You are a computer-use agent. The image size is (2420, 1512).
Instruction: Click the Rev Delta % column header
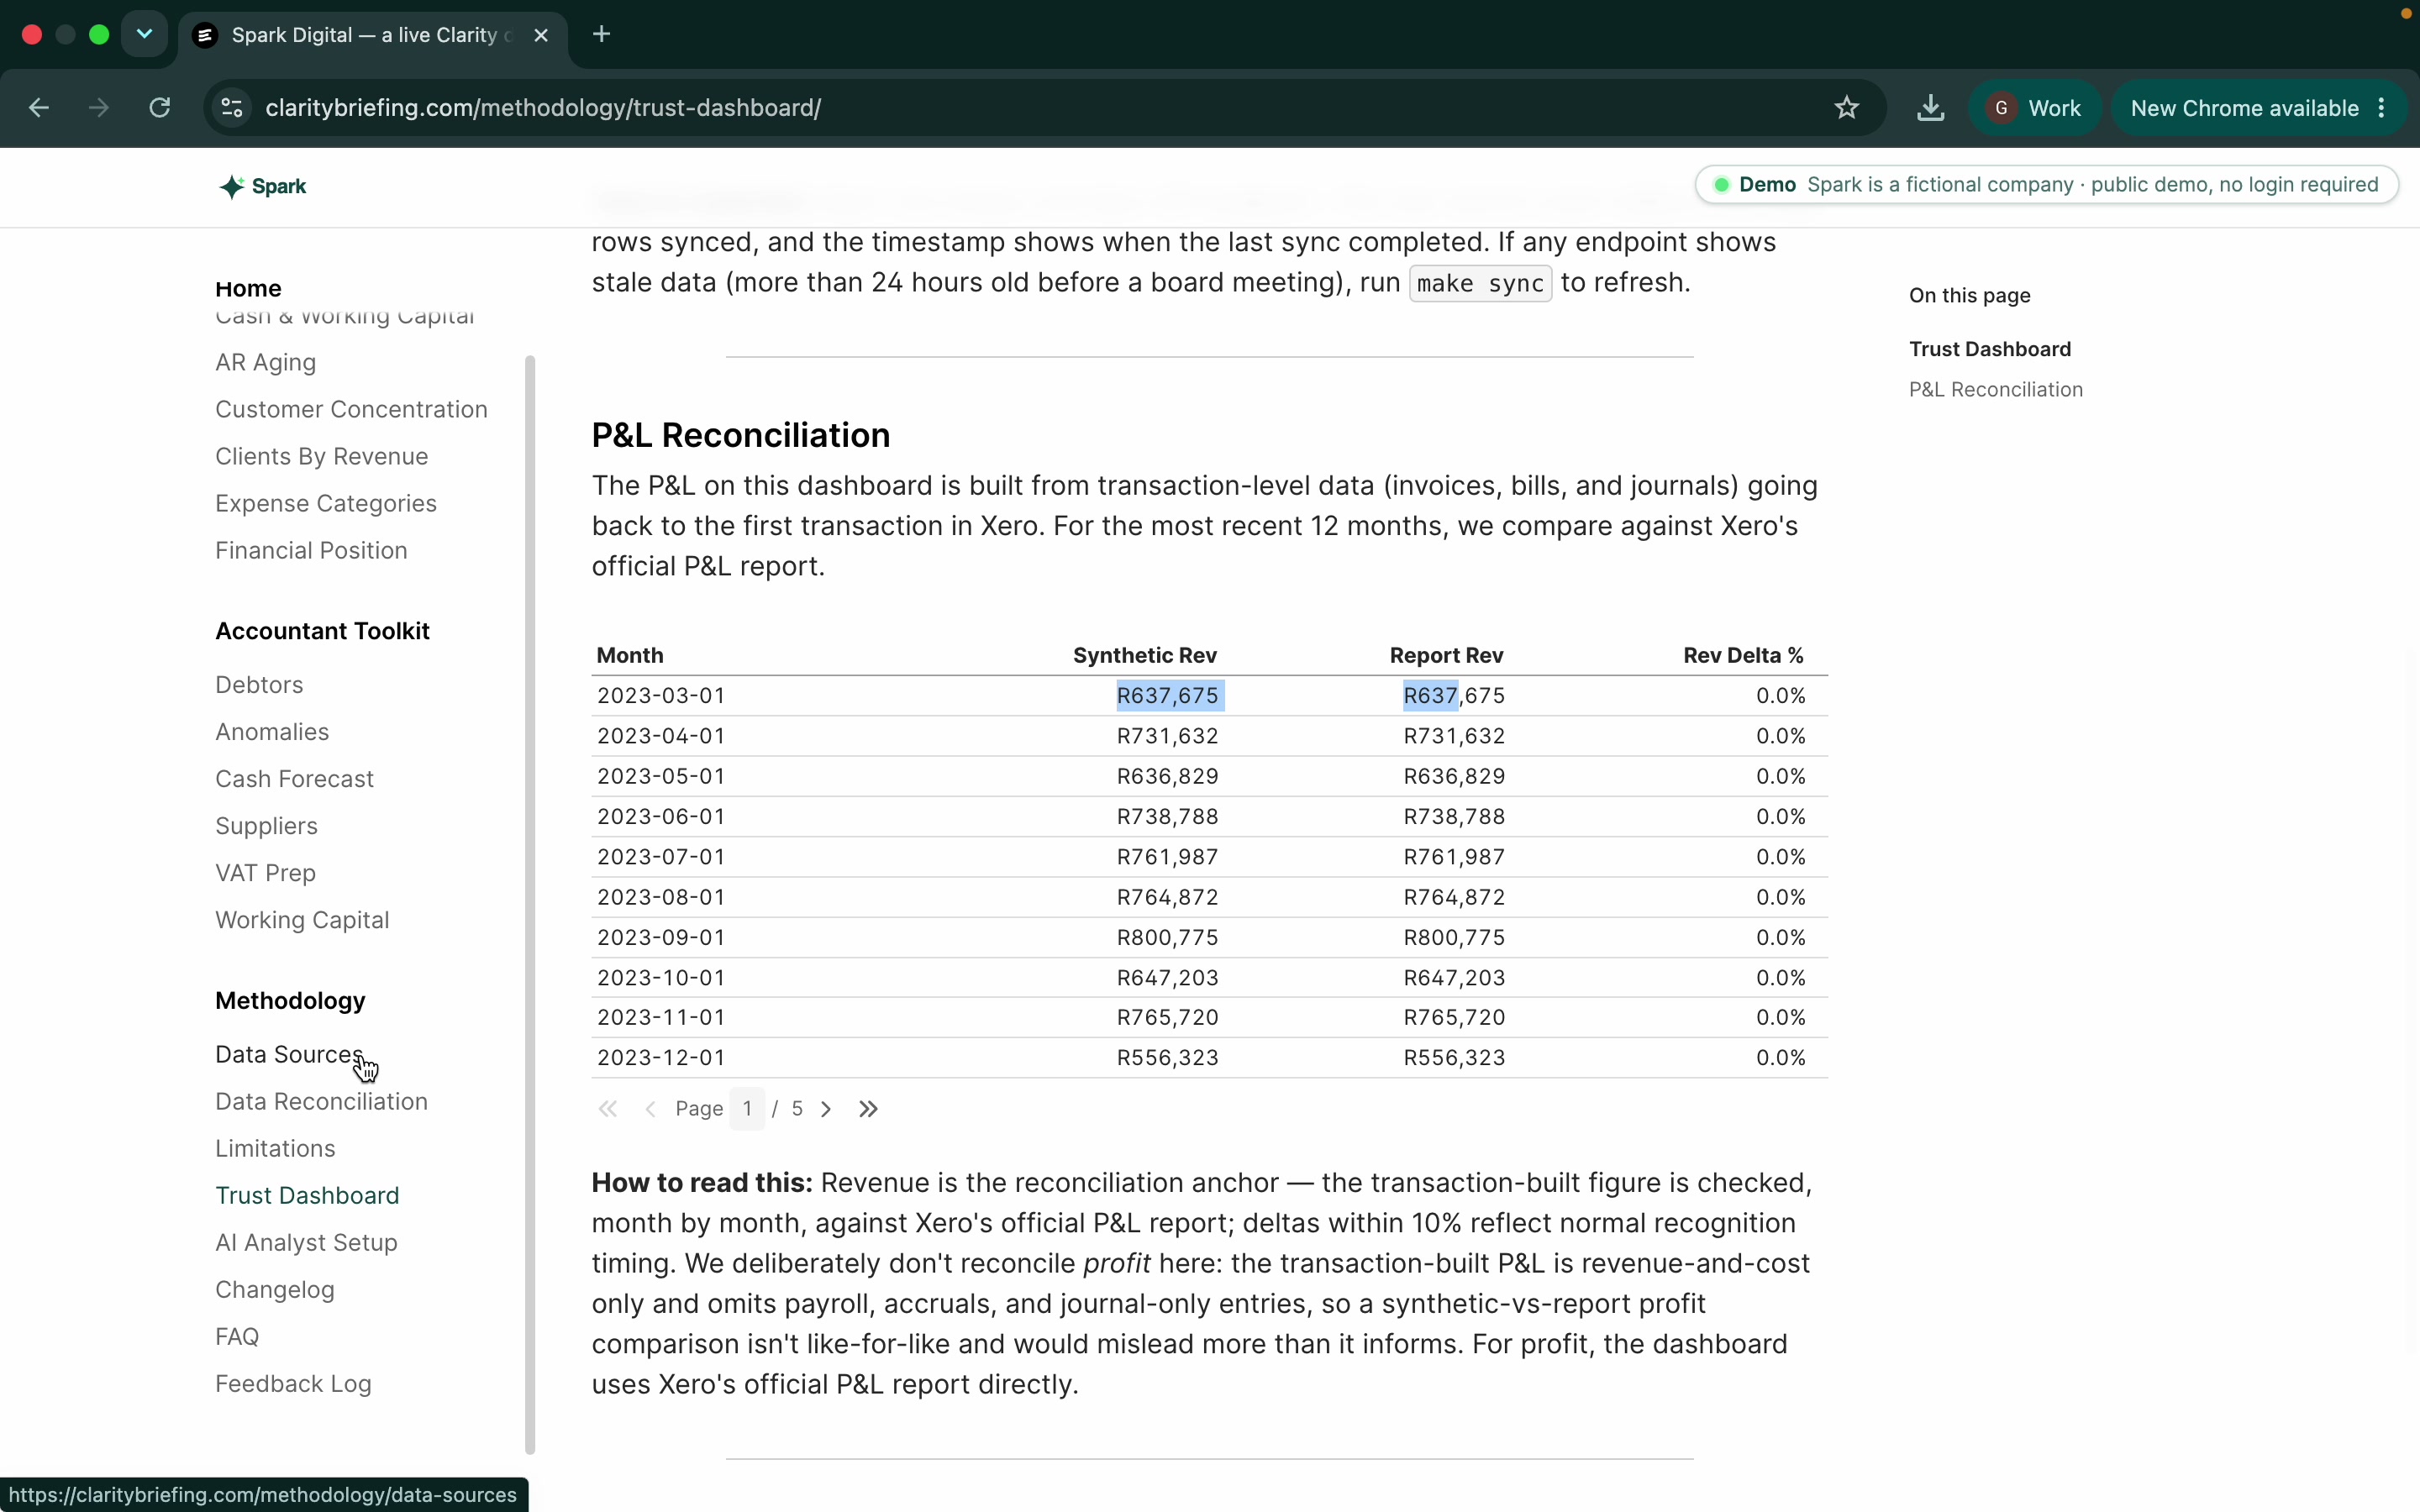[x=1743, y=656]
